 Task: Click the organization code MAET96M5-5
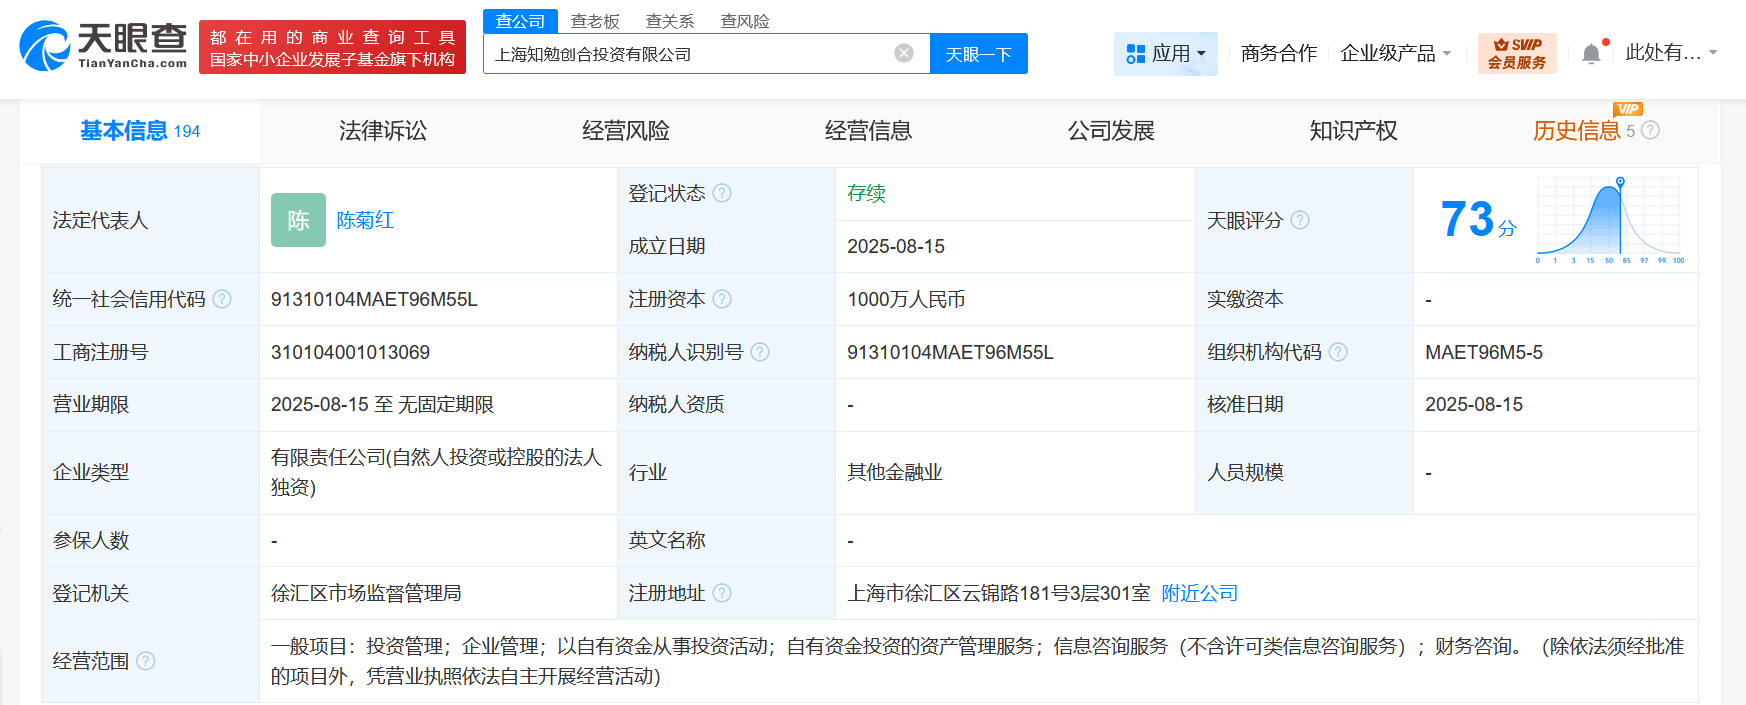tap(1484, 352)
